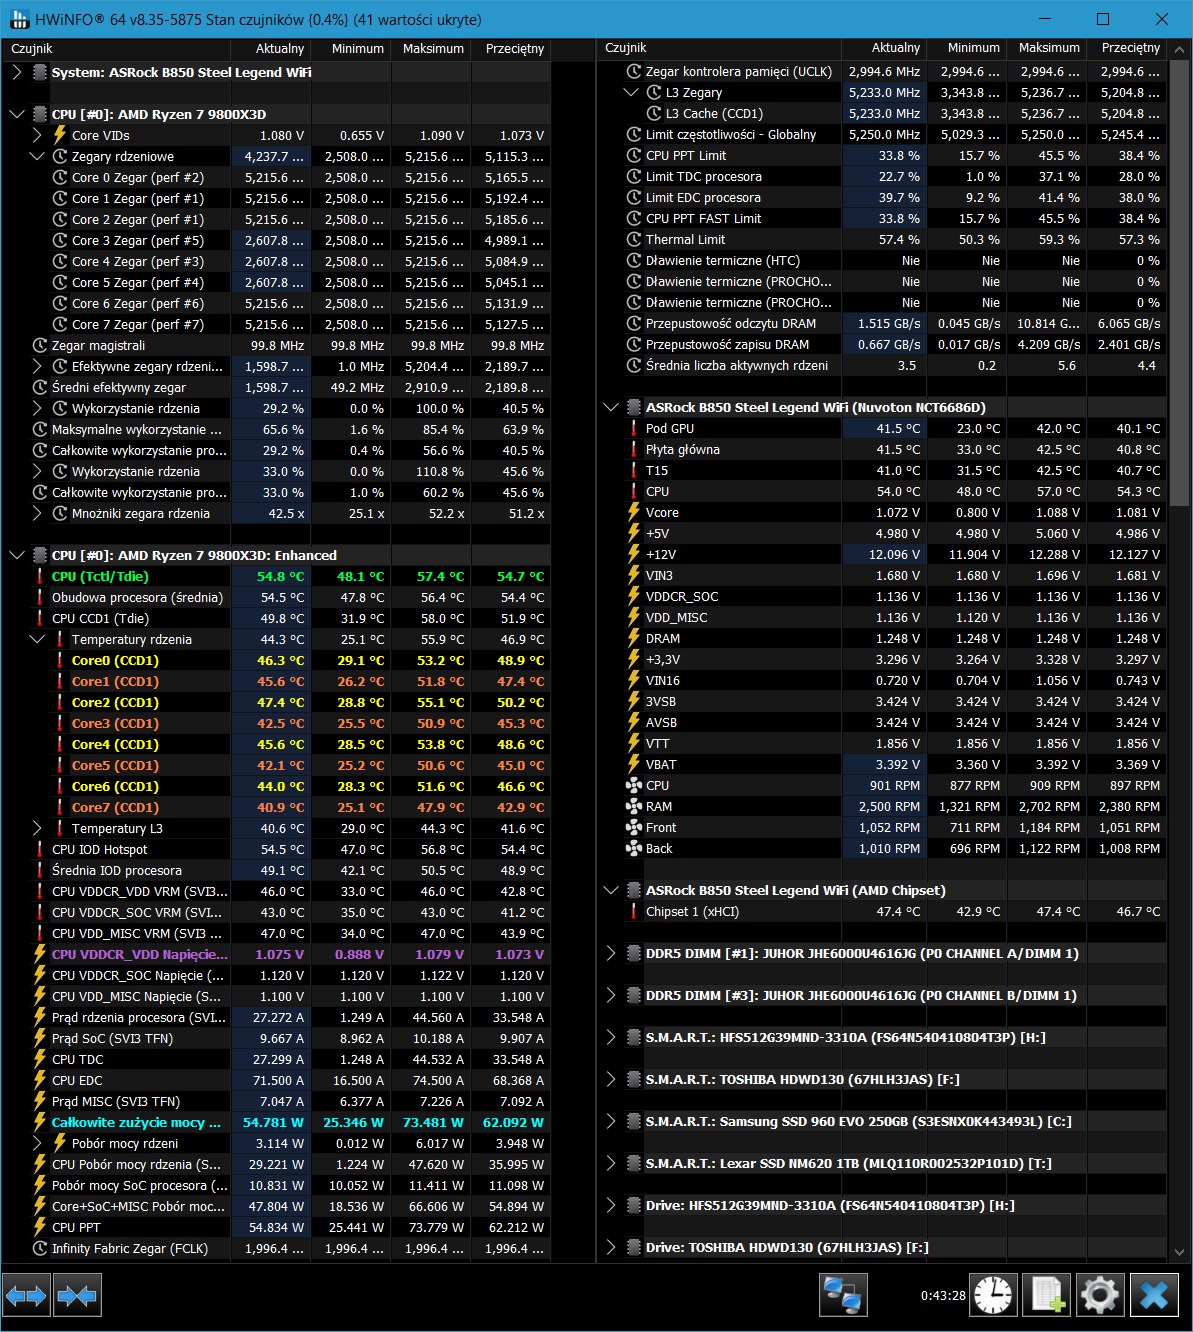
Task: Select Core0 (CCD1) temperature row
Action: click(275, 660)
